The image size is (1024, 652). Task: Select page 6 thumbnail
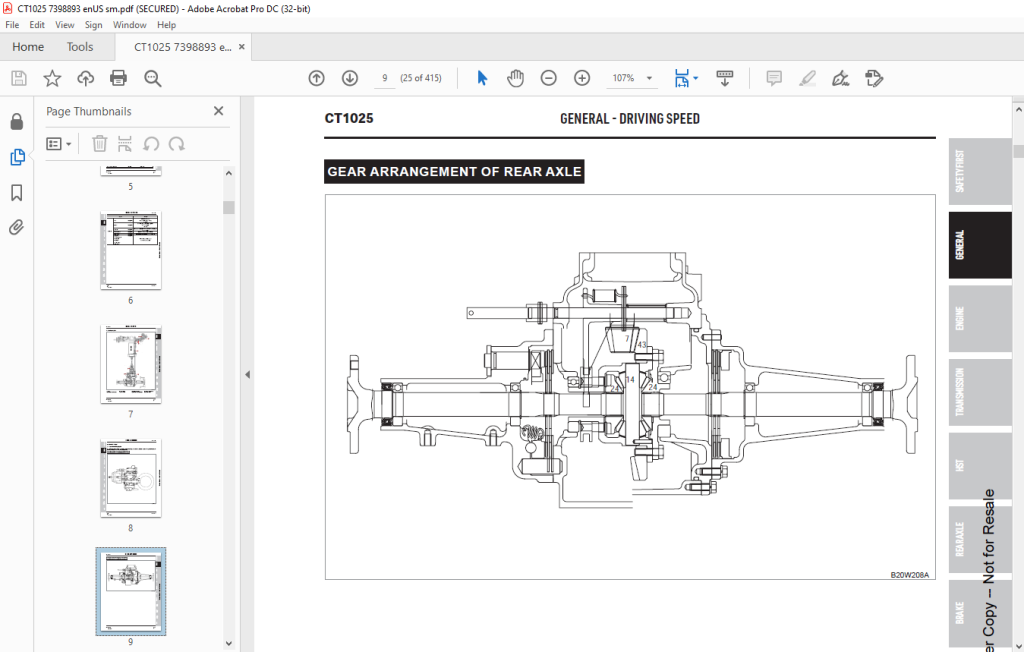coord(131,250)
